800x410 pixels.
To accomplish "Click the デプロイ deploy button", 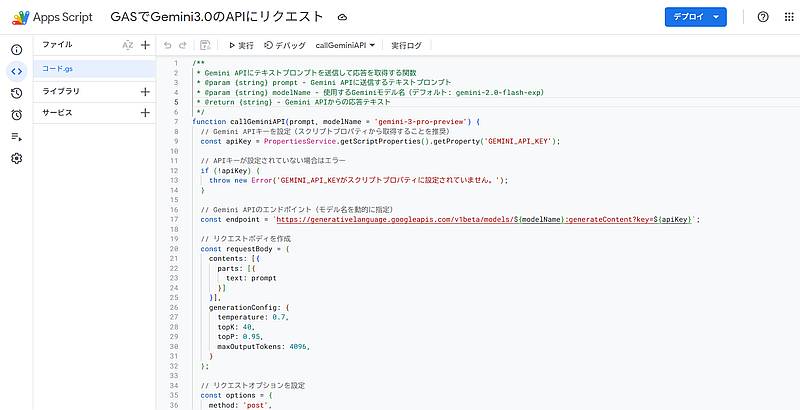I will coord(696,17).
